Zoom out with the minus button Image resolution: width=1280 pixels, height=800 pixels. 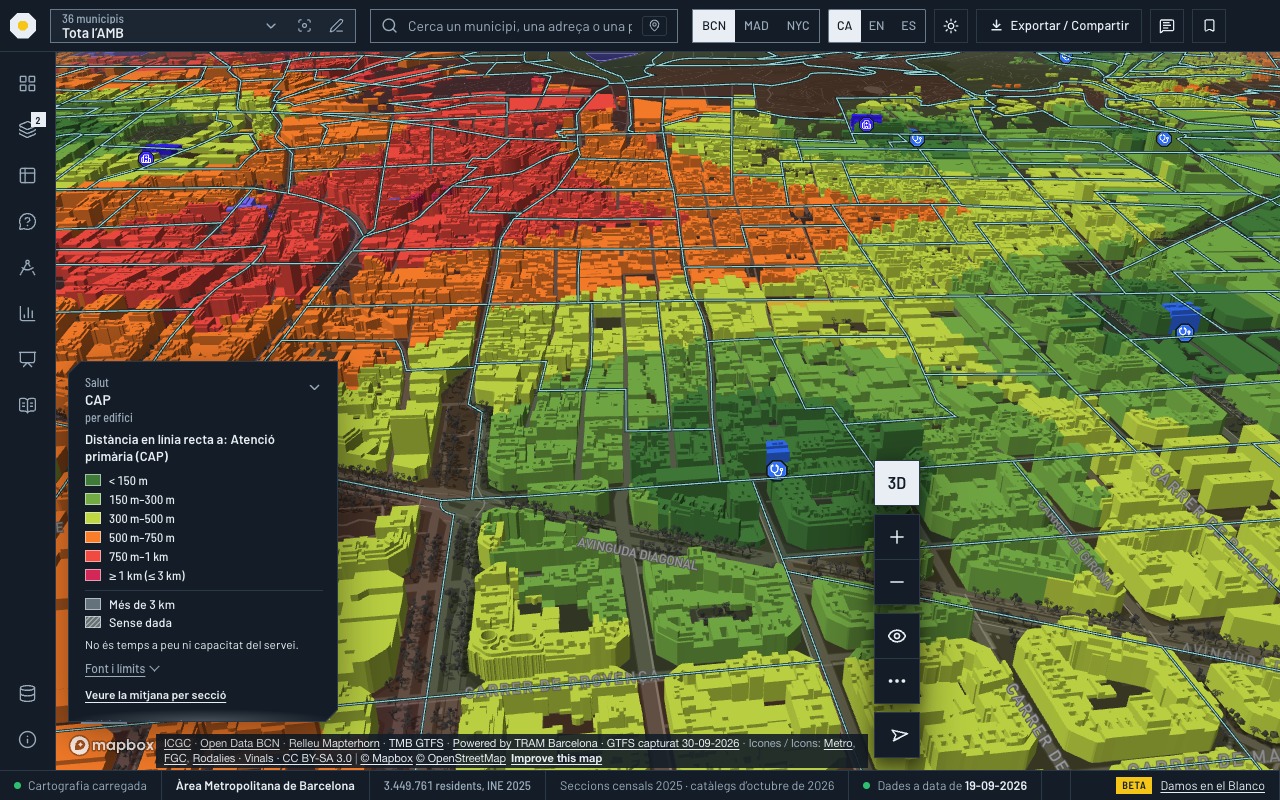tap(897, 582)
